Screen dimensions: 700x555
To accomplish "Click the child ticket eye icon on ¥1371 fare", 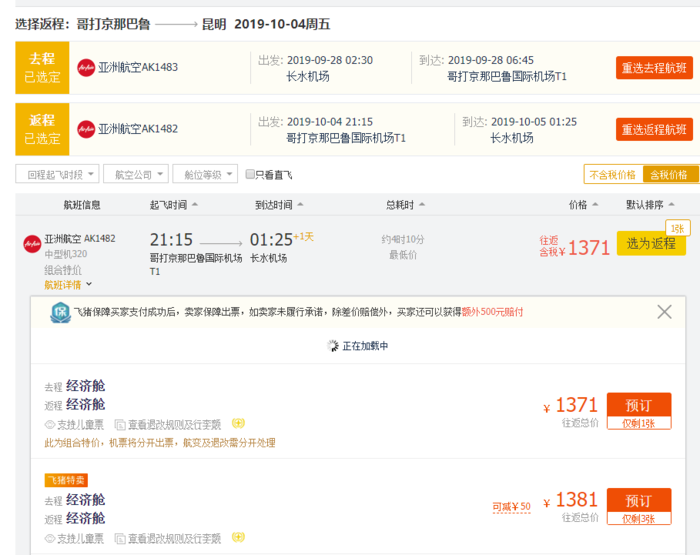I will point(50,424).
